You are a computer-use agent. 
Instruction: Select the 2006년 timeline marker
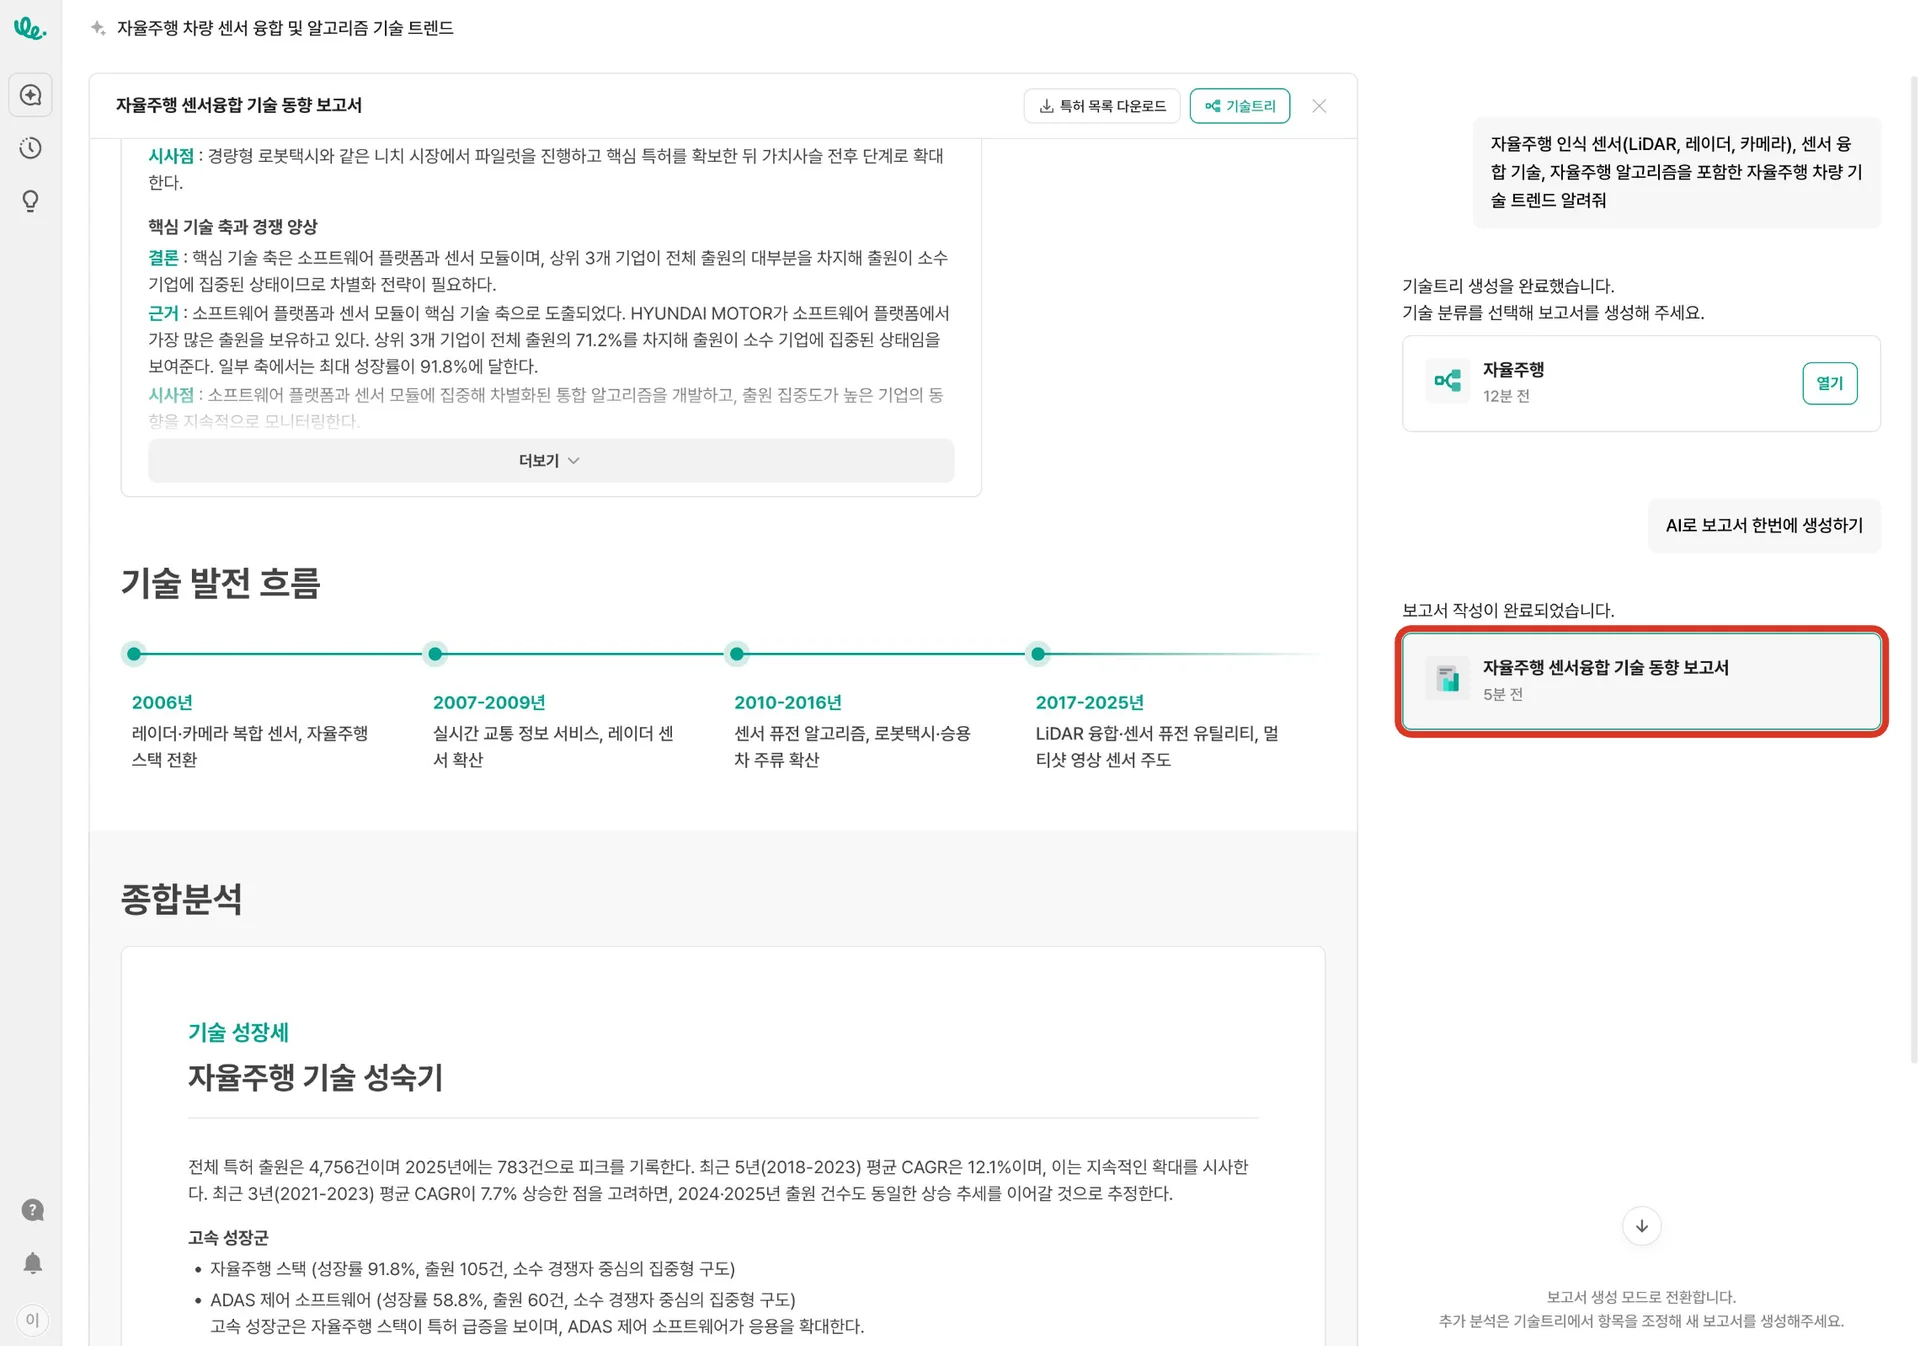click(x=134, y=654)
